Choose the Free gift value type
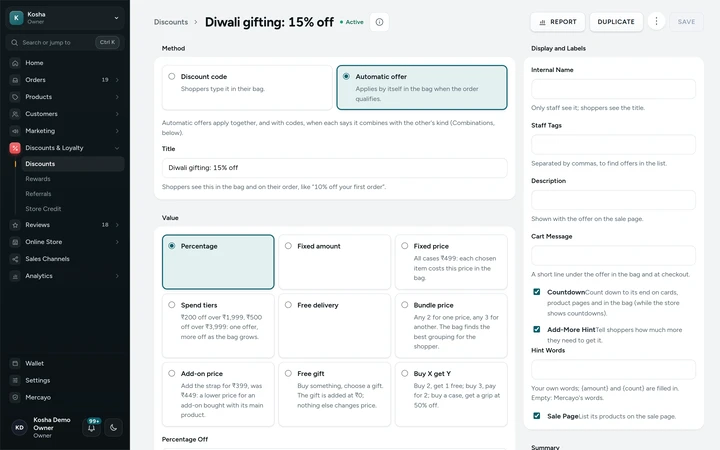720x450 pixels. point(334,394)
